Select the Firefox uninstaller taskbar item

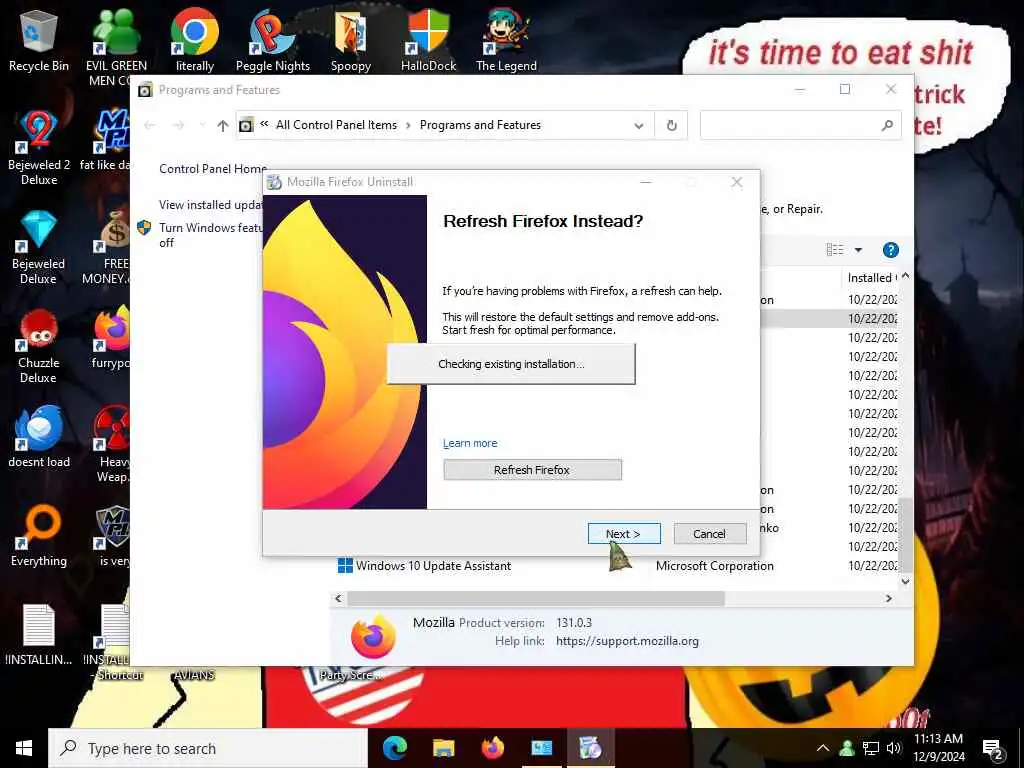pos(590,748)
